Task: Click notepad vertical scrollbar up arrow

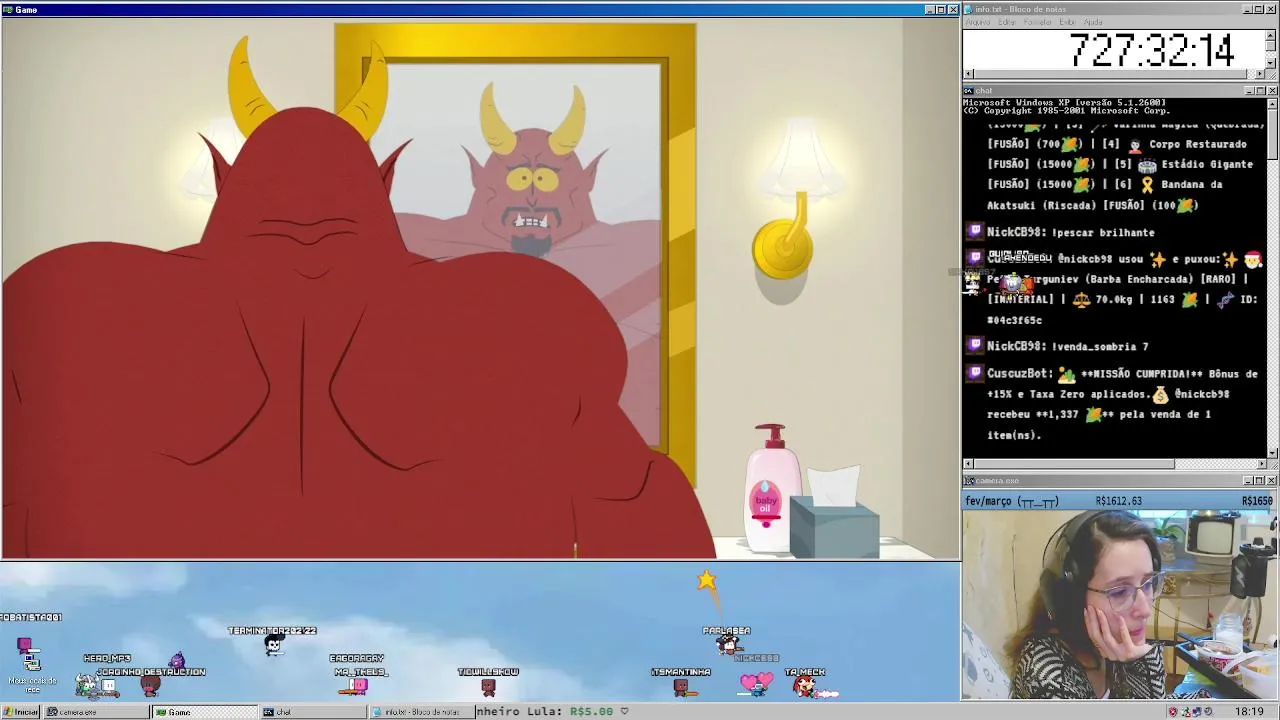Action: click(1271, 34)
